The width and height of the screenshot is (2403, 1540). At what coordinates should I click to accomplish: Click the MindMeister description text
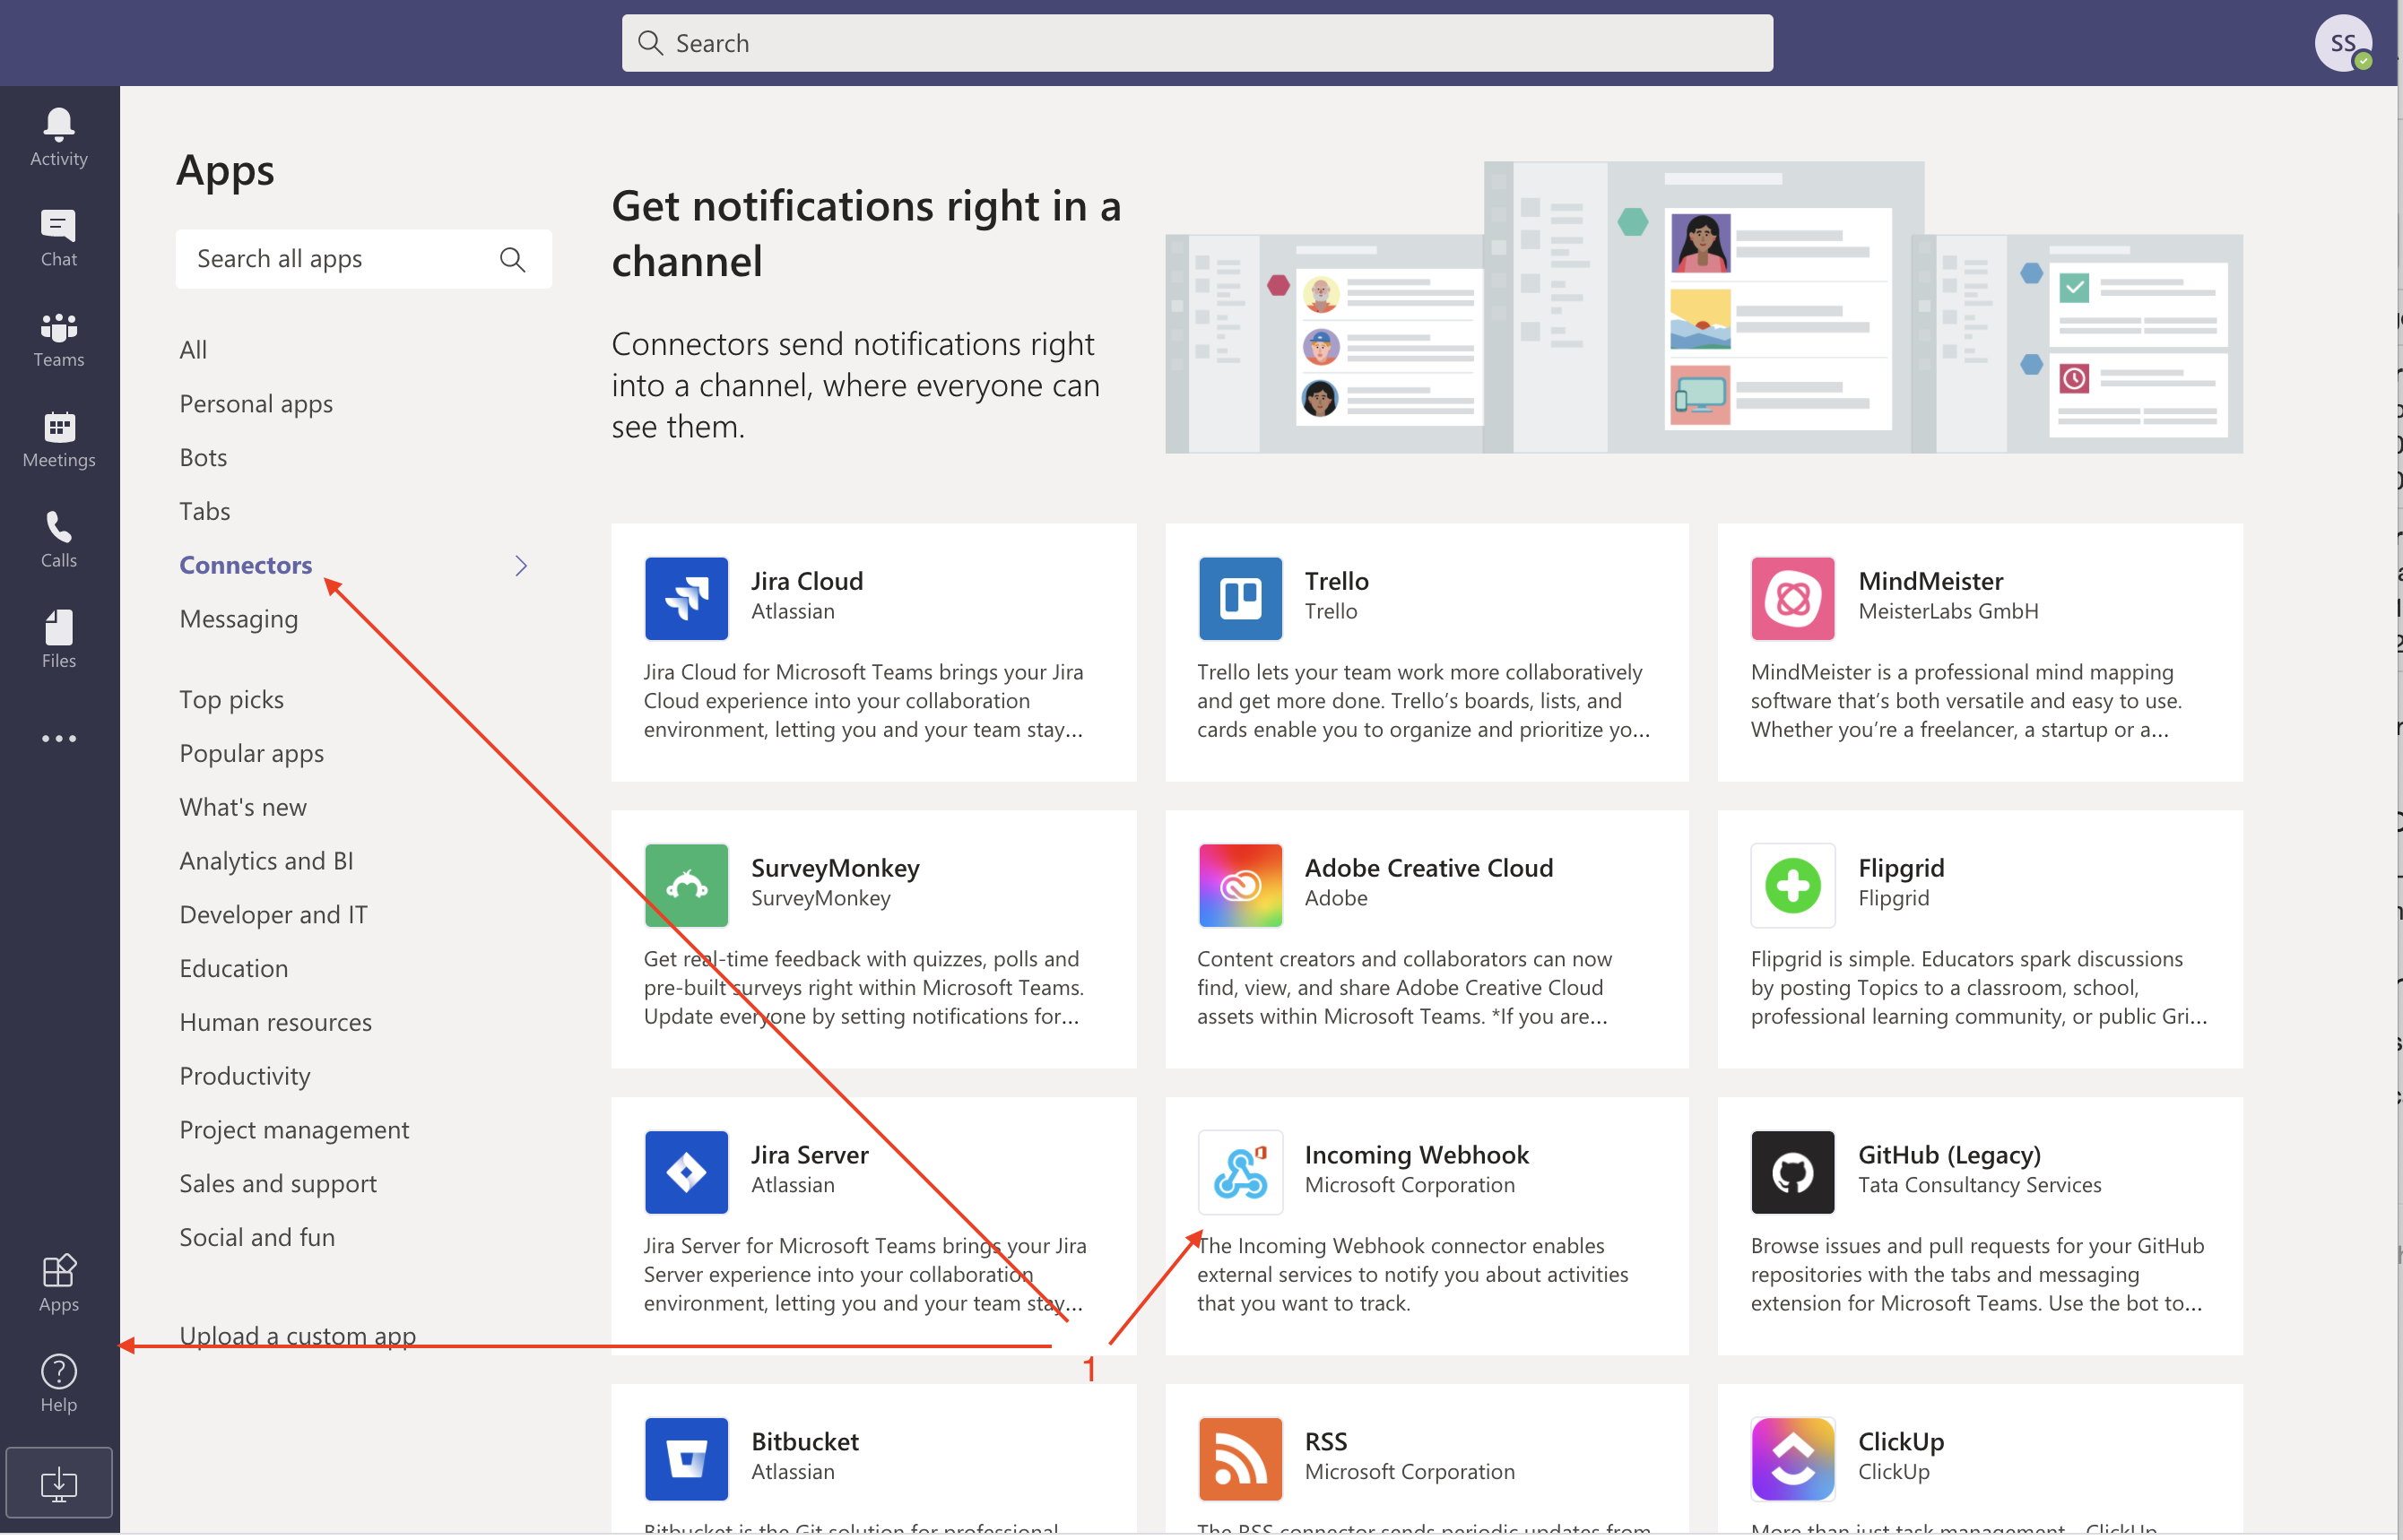[1966, 701]
